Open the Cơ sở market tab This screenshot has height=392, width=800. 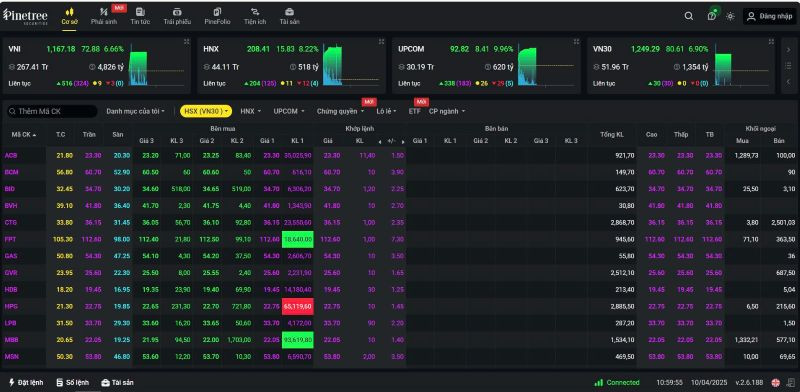click(x=69, y=16)
